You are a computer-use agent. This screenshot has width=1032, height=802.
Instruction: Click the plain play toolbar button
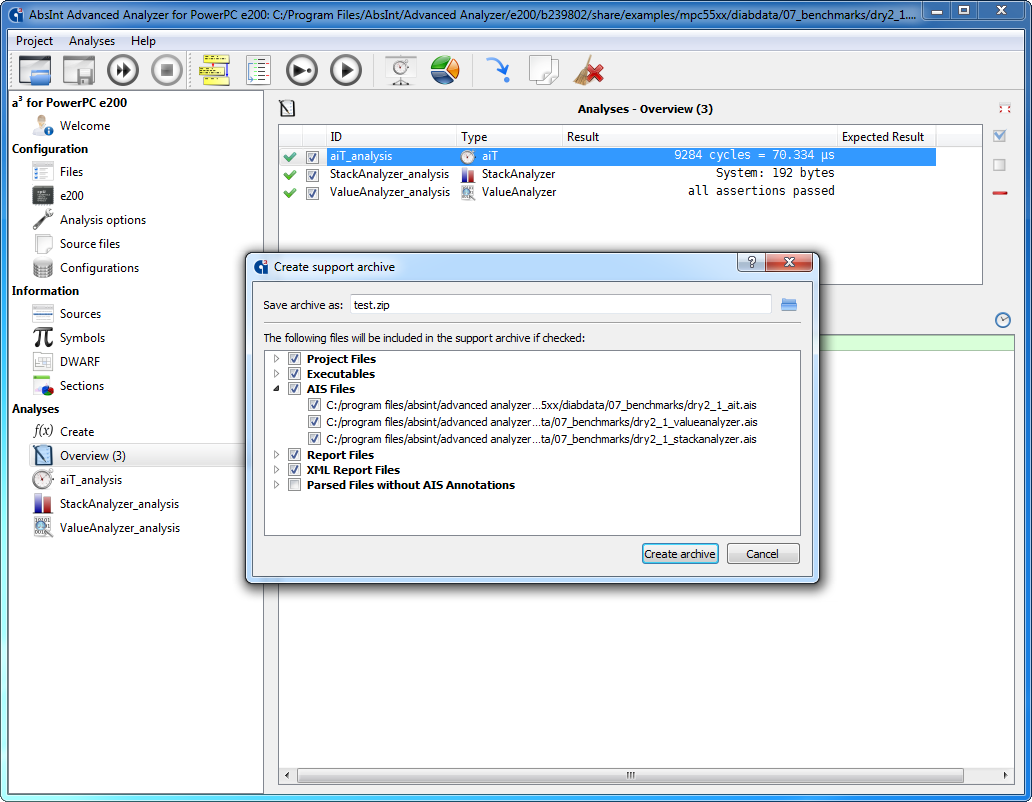346,70
